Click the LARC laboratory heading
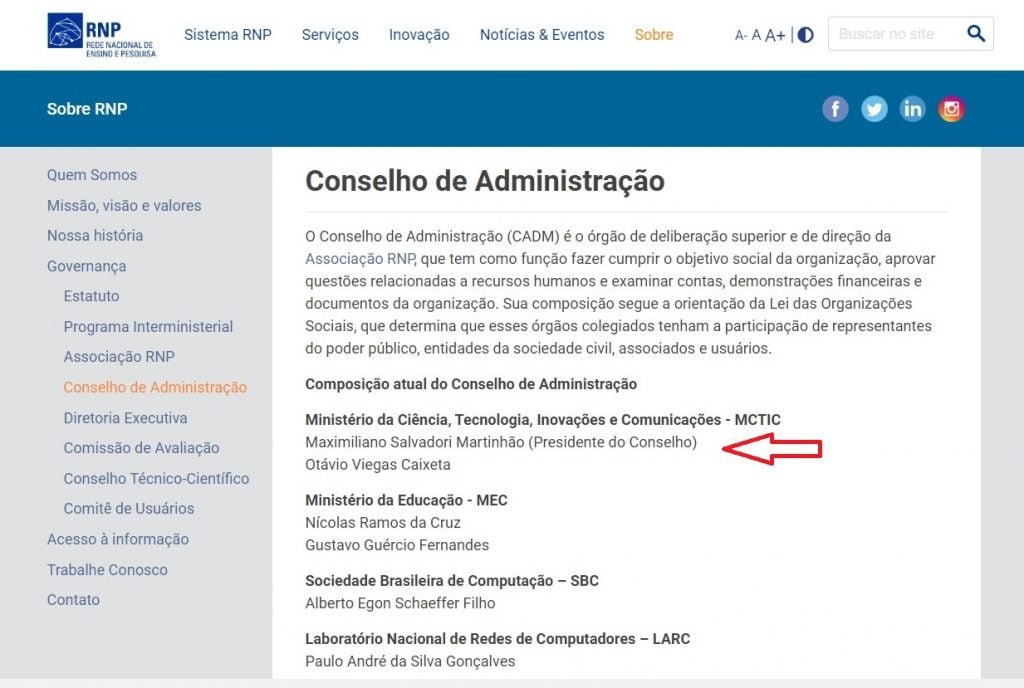Viewport: 1024px width, 688px height. click(498, 639)
